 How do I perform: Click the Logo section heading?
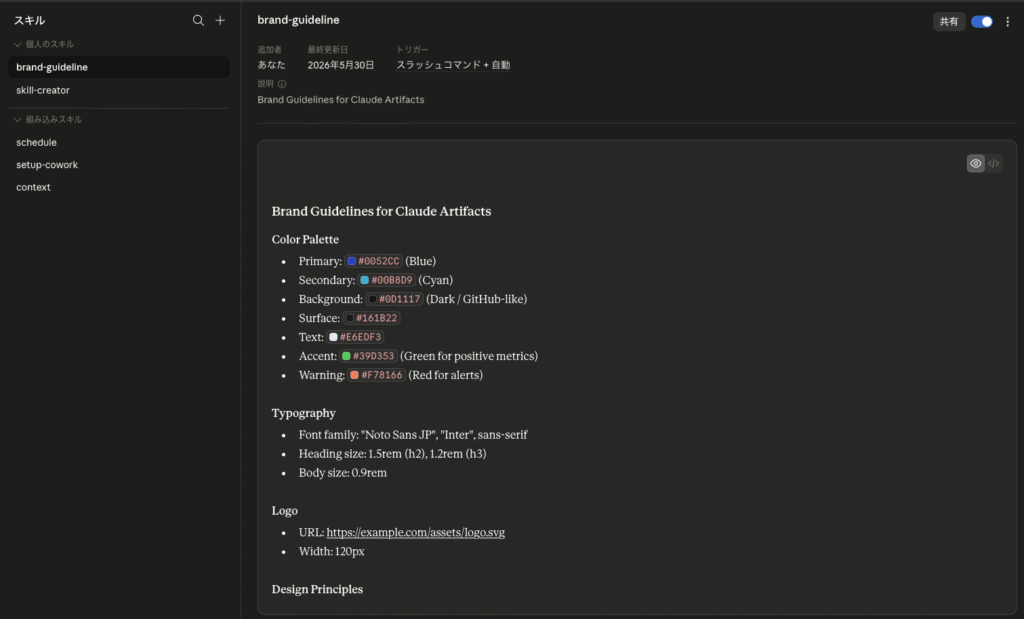285,511
